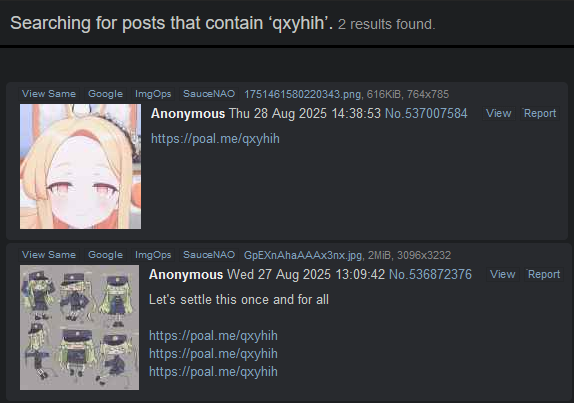Click View button for post 537007584

tap(499, 113)
